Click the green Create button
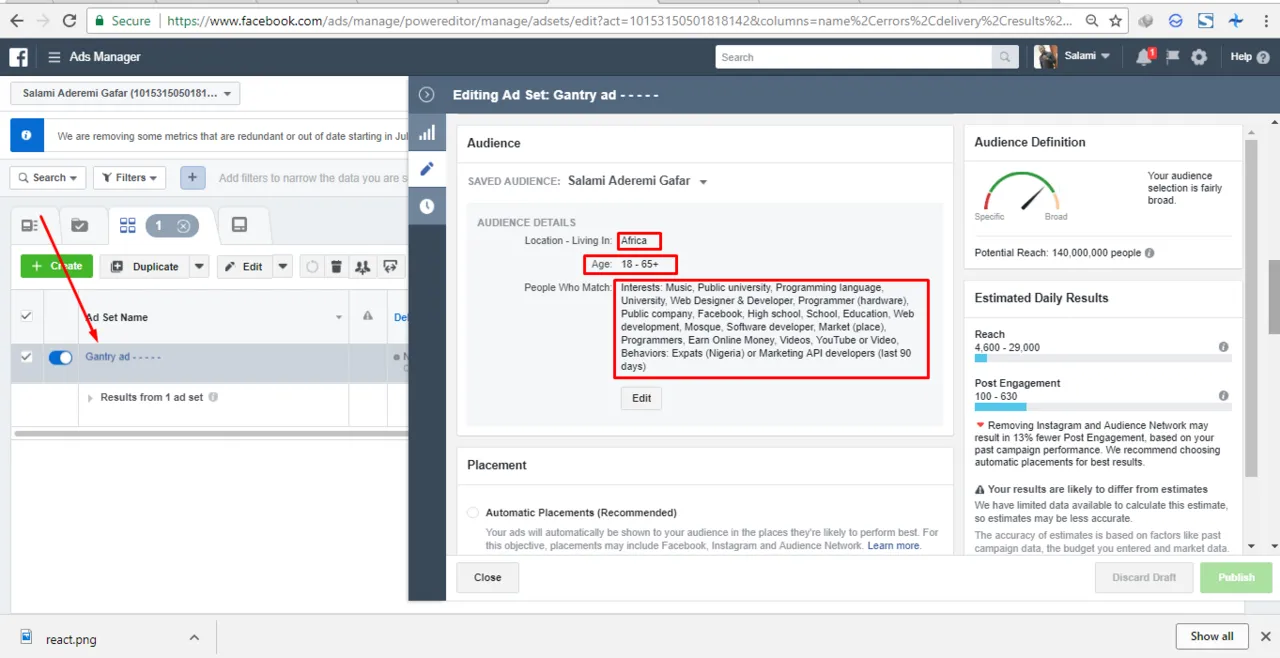1280x658 pixels. tap(57, 266)
